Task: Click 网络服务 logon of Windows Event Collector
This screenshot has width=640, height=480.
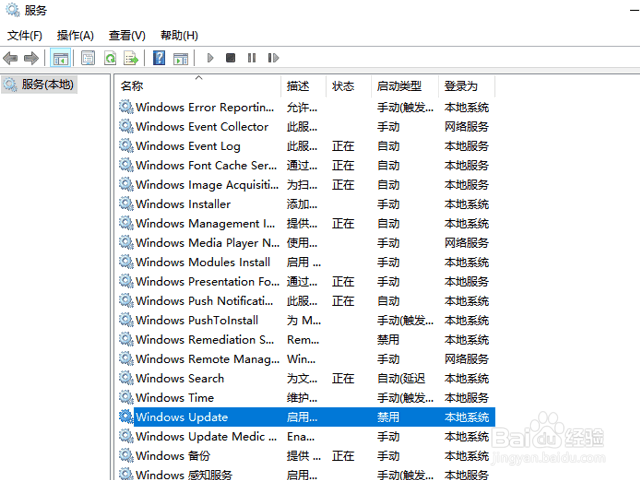Action: (x=467, y=127)
